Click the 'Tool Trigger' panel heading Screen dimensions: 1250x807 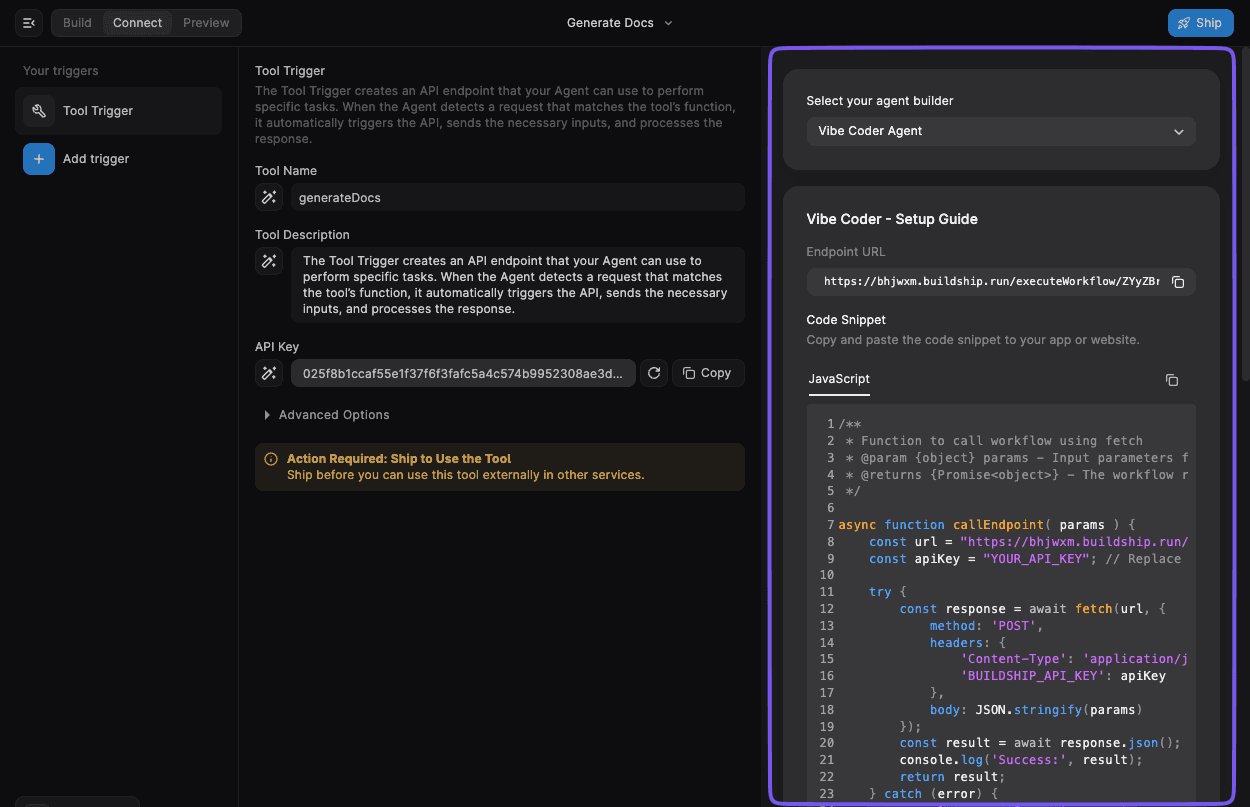290,71
